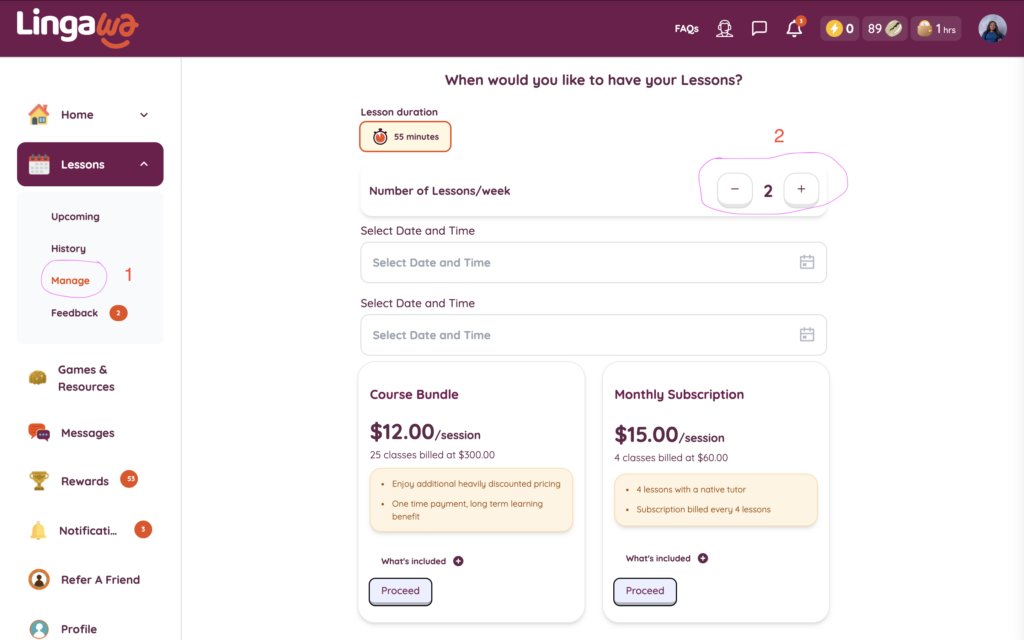Expand the Home menu chevron

click(144, 115)
